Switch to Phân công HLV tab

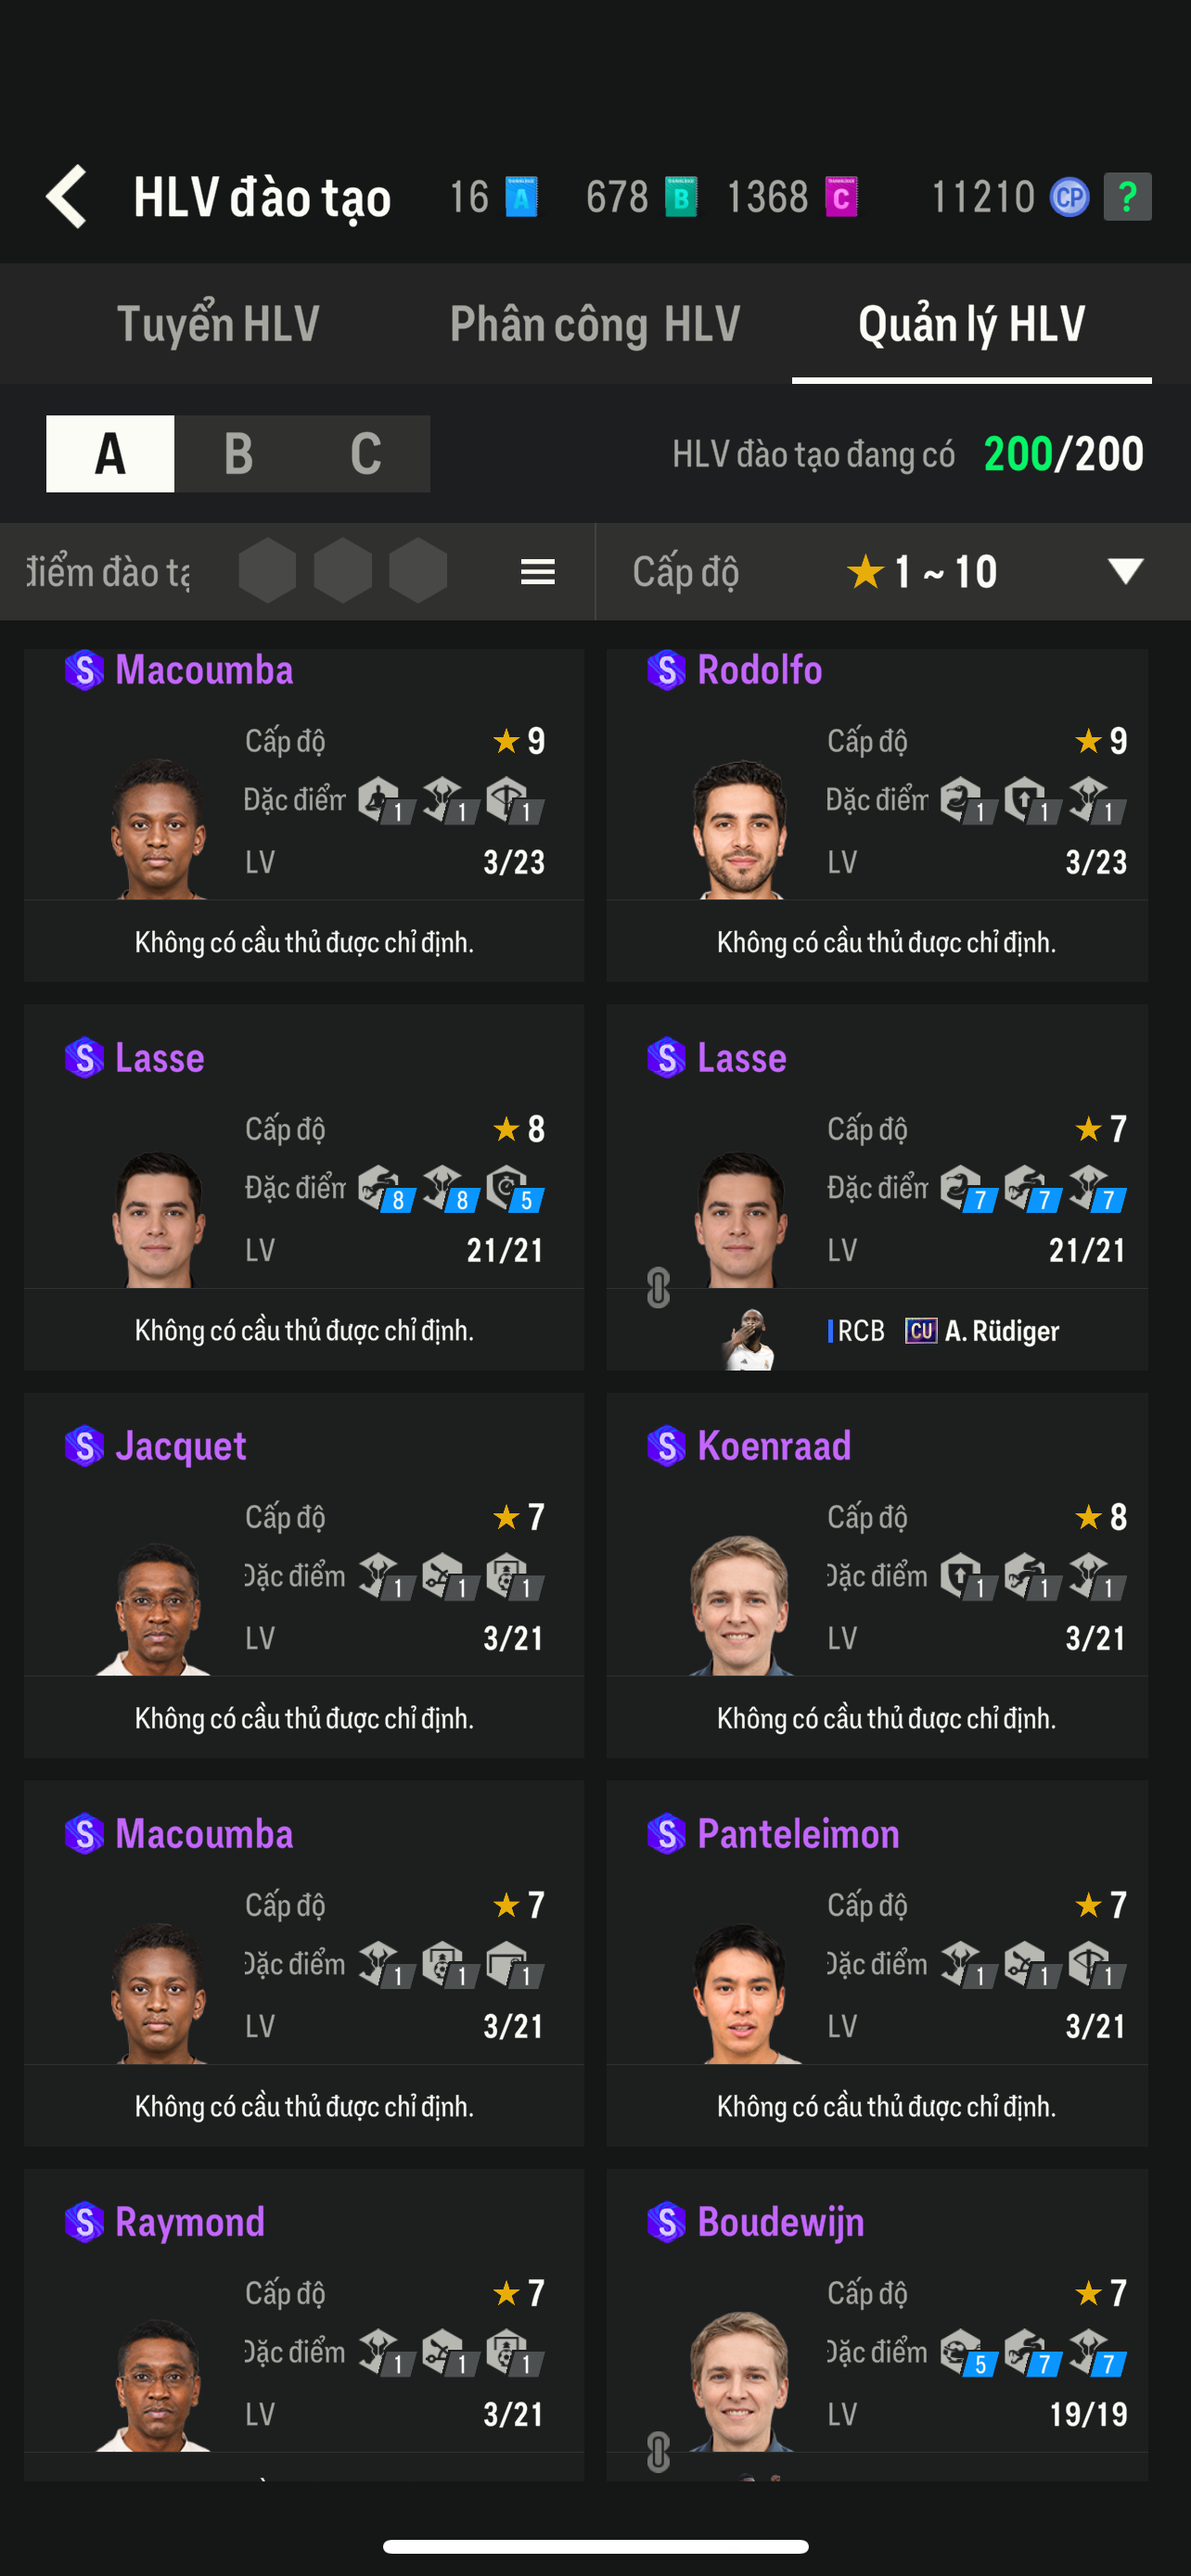pyautogui.click(x=595, y=324)
